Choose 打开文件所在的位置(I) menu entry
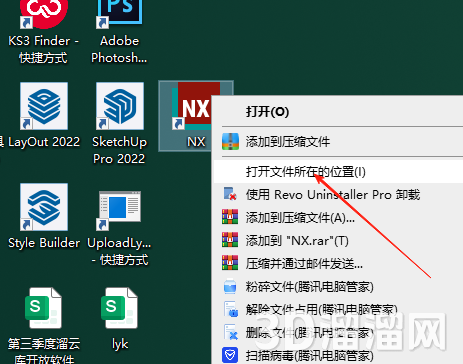The width and height of the screenshot is (463, 364). 337,172
